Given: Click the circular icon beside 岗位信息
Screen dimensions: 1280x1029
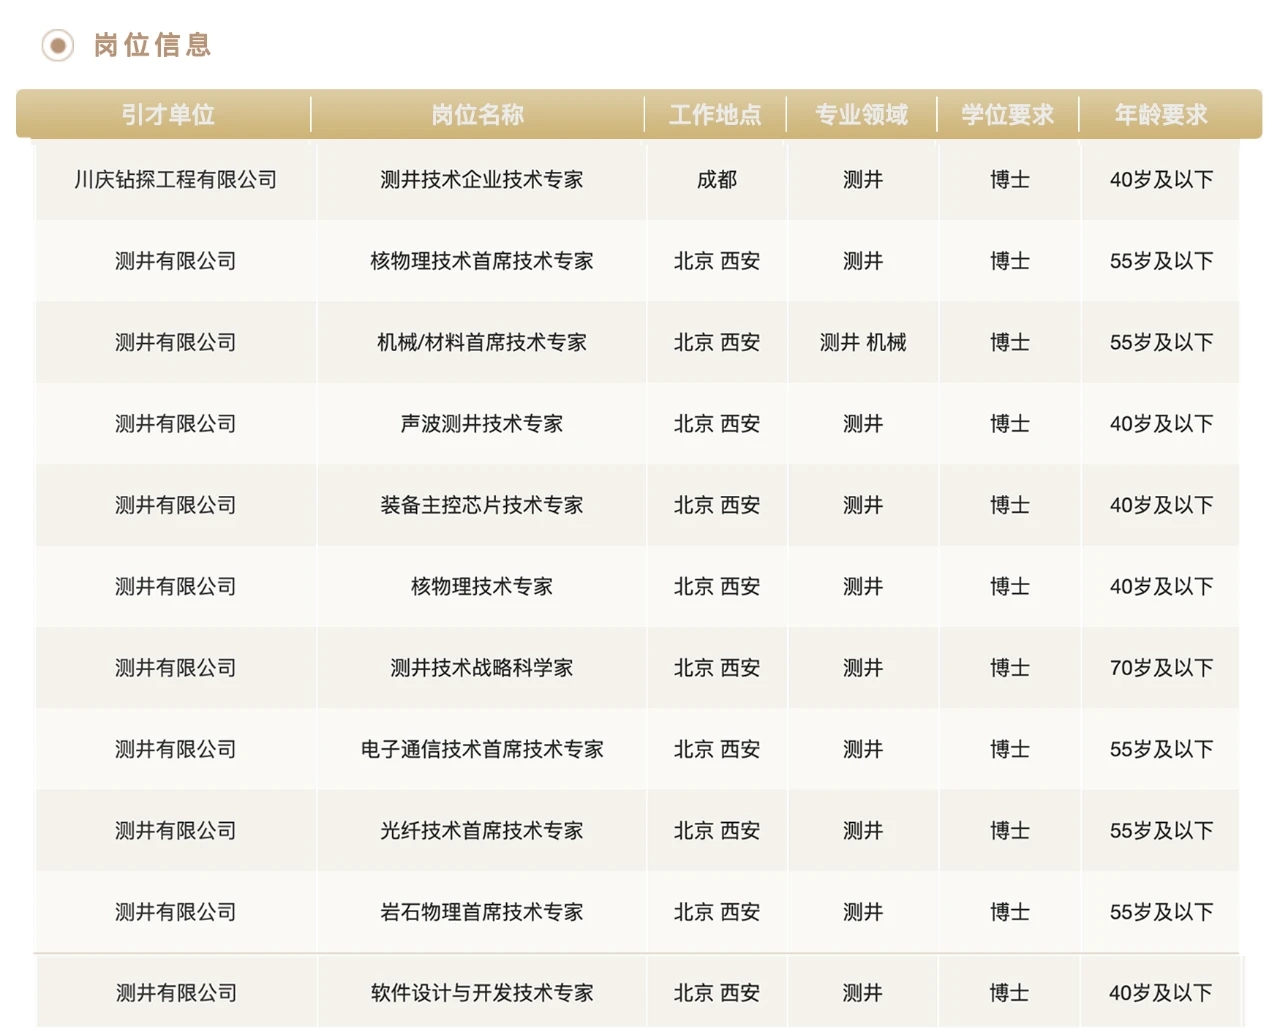Looking at the screenshot, I should point(58,45).
